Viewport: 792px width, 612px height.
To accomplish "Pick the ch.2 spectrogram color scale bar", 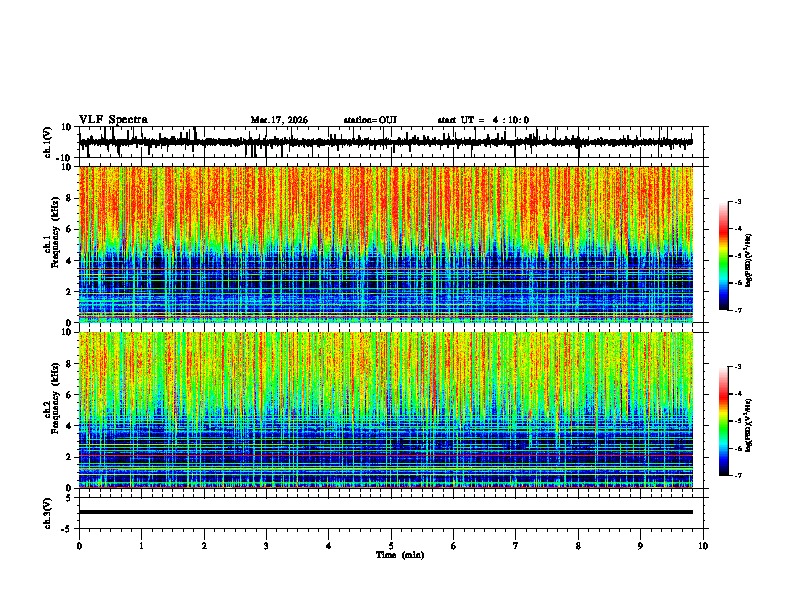I will point(724,421).
